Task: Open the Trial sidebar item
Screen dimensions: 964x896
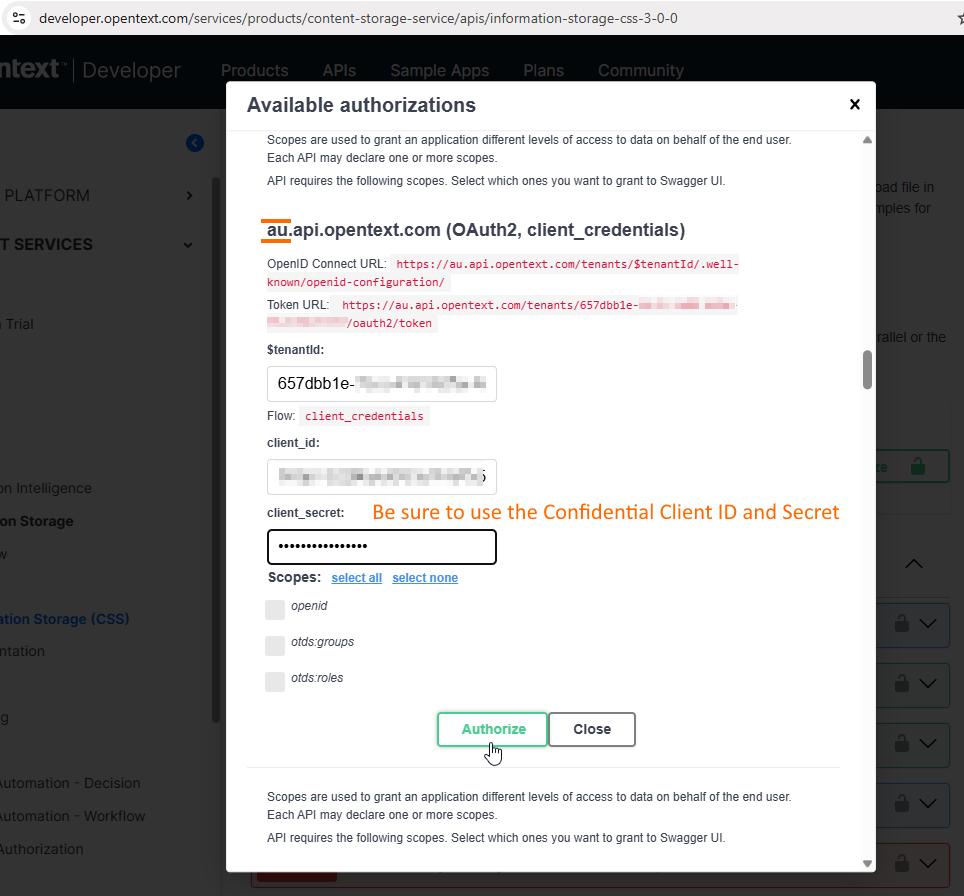Action: pyautogui.click(x=17, y=324)
